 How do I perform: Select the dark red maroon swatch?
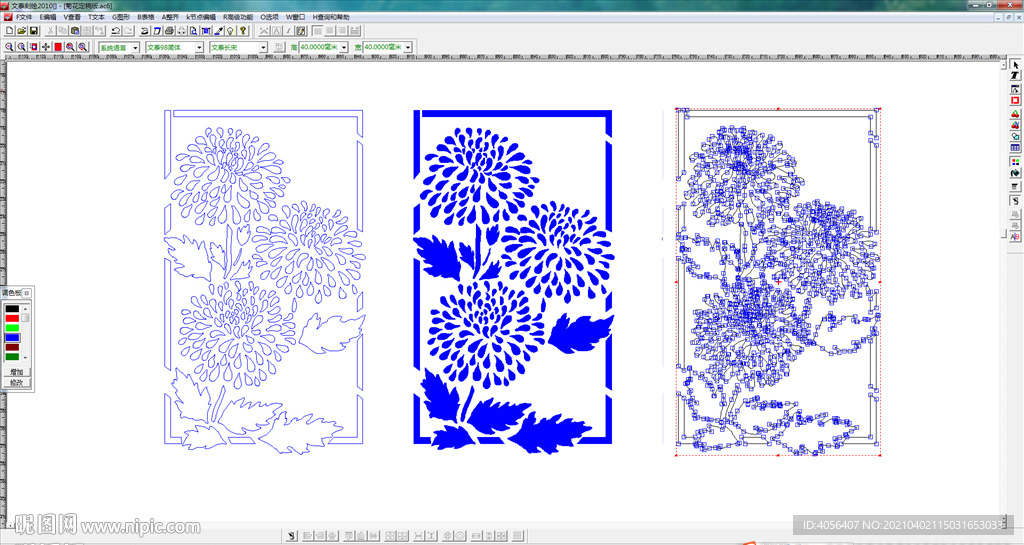[12, 347]
